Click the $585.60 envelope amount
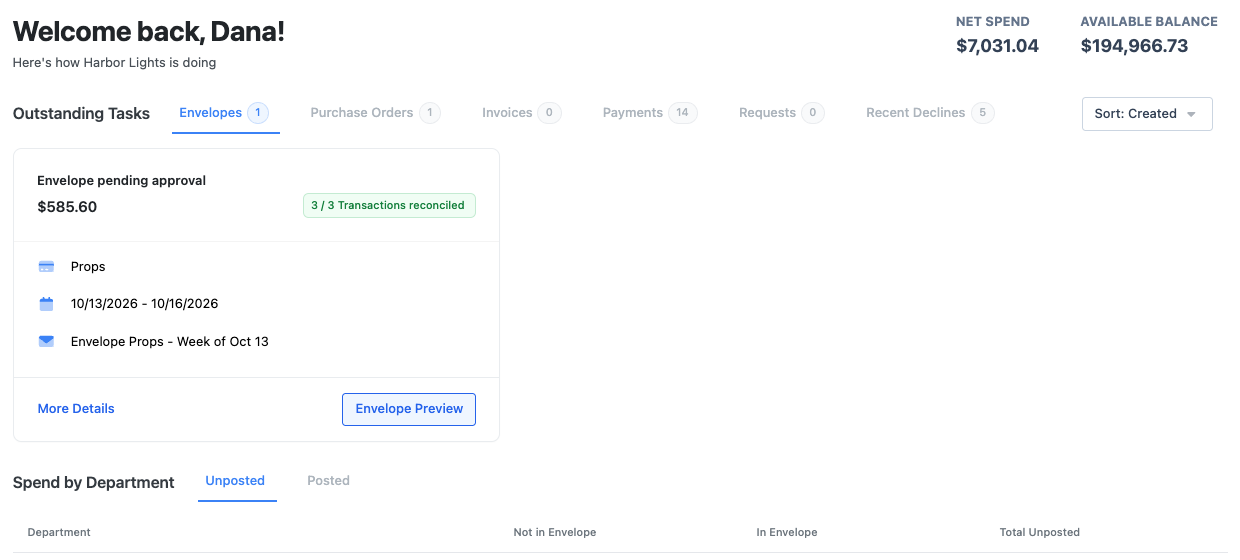1240x560 pixels. tap(67, 207)
